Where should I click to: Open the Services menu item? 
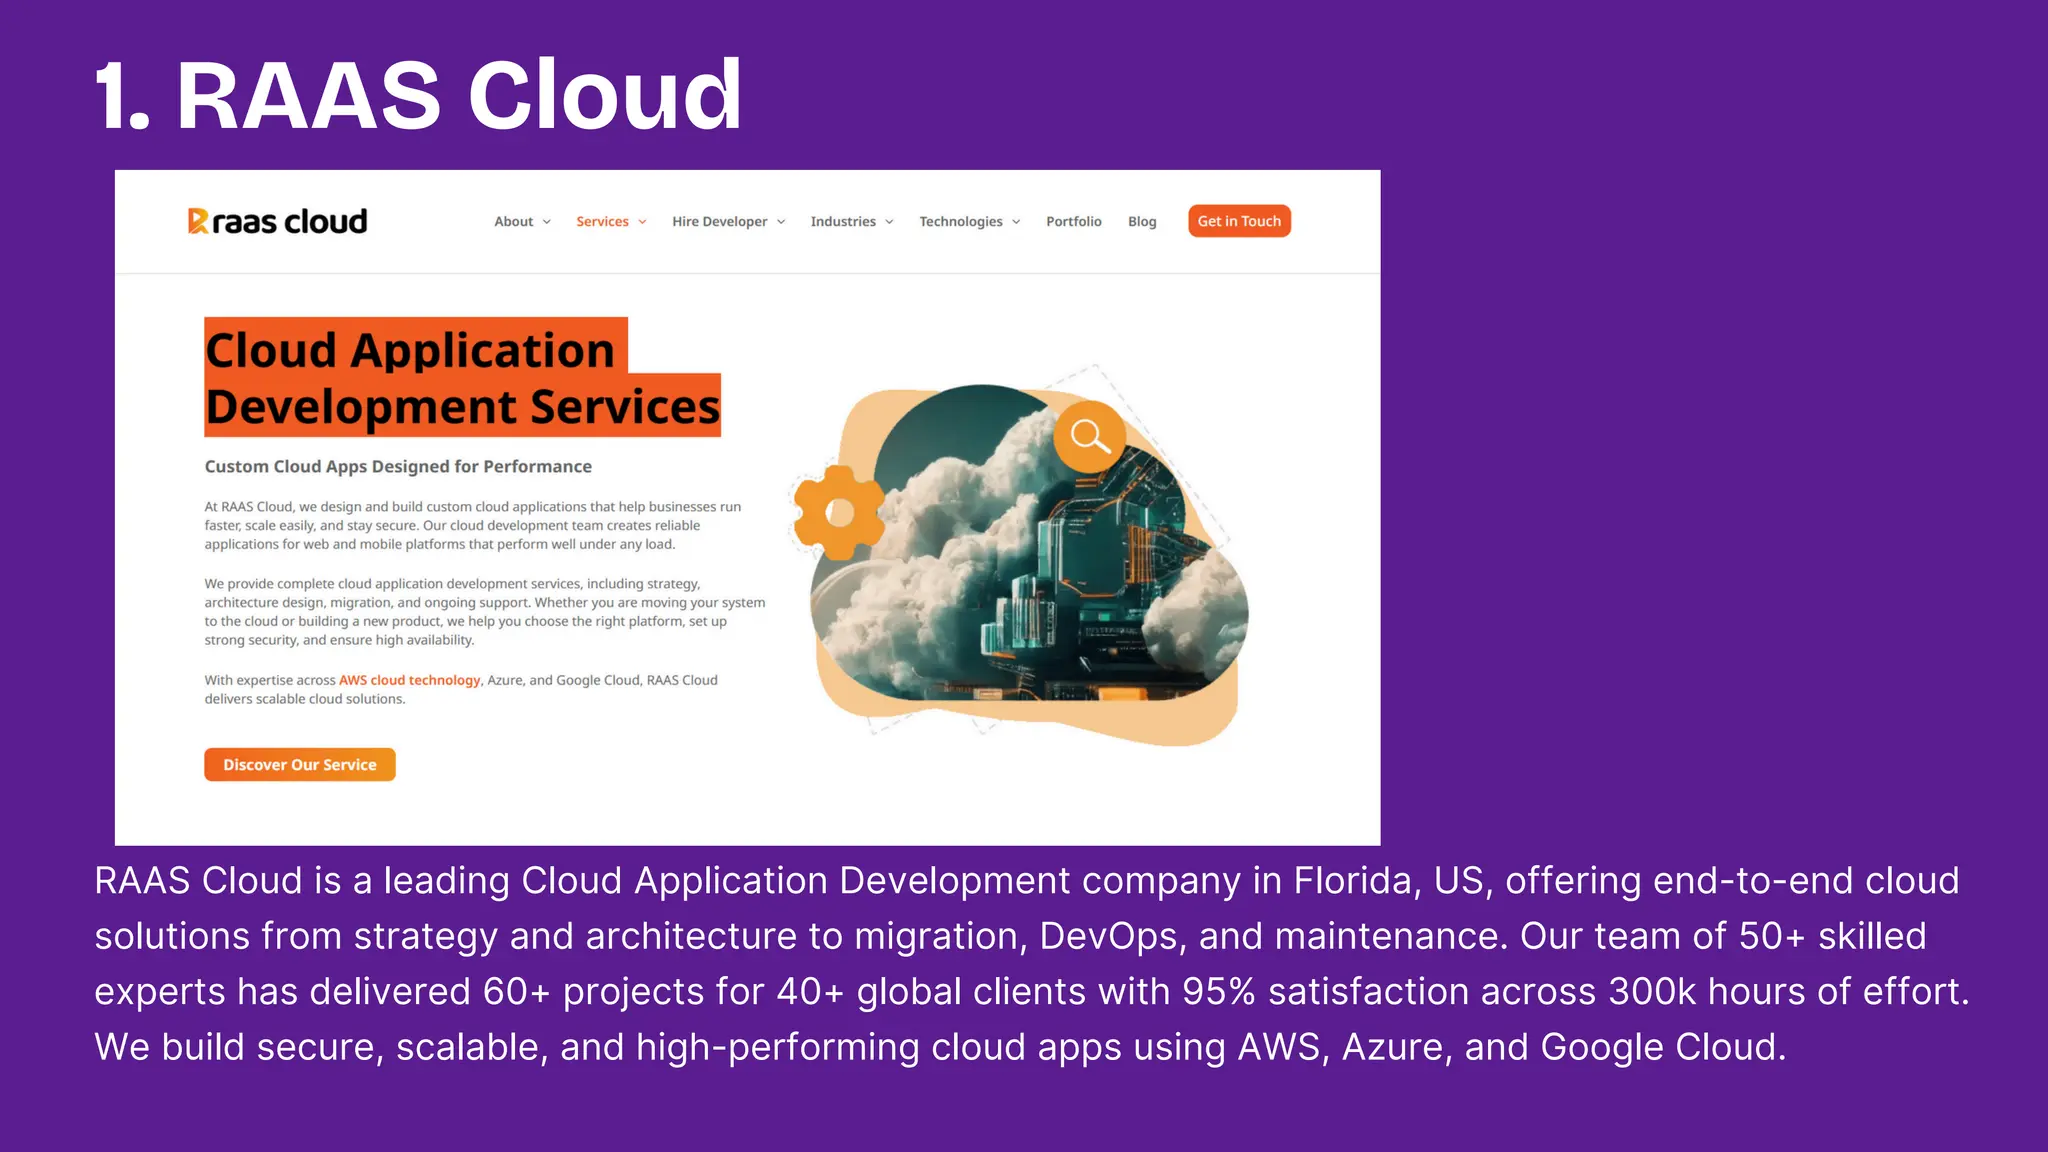(602, 222)
